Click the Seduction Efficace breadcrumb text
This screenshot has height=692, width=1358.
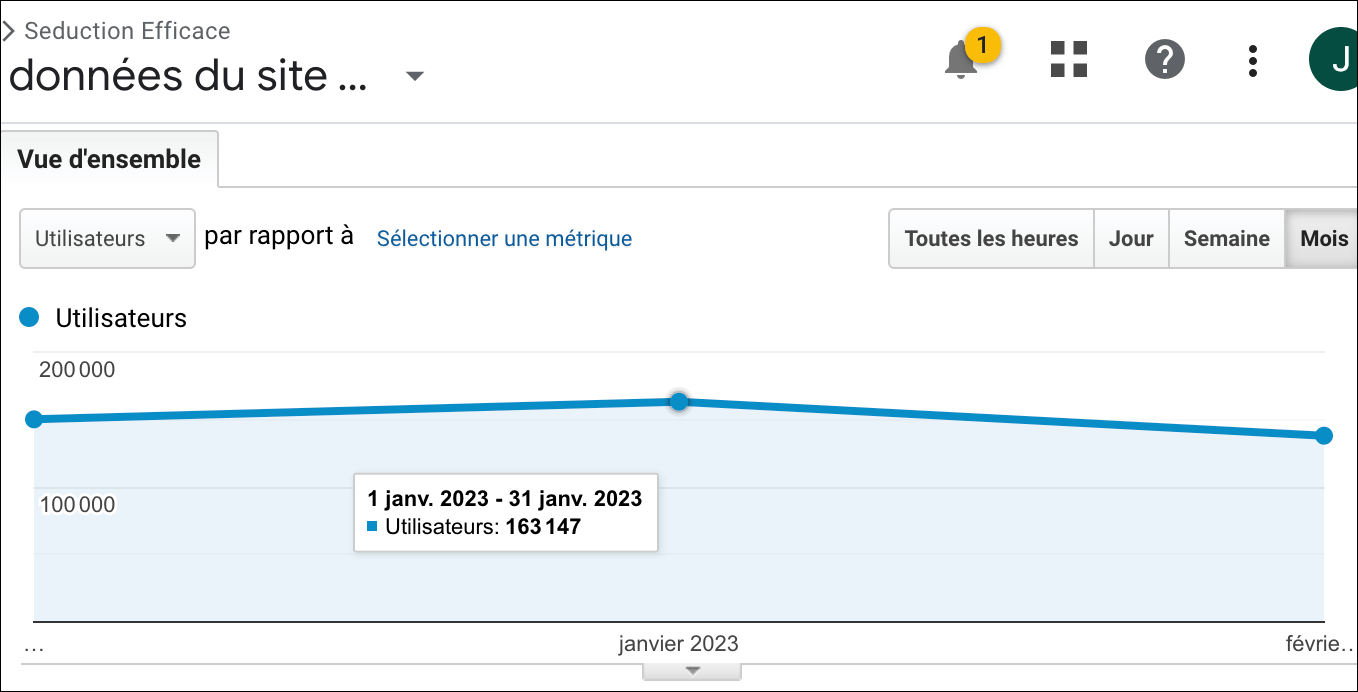127,31
